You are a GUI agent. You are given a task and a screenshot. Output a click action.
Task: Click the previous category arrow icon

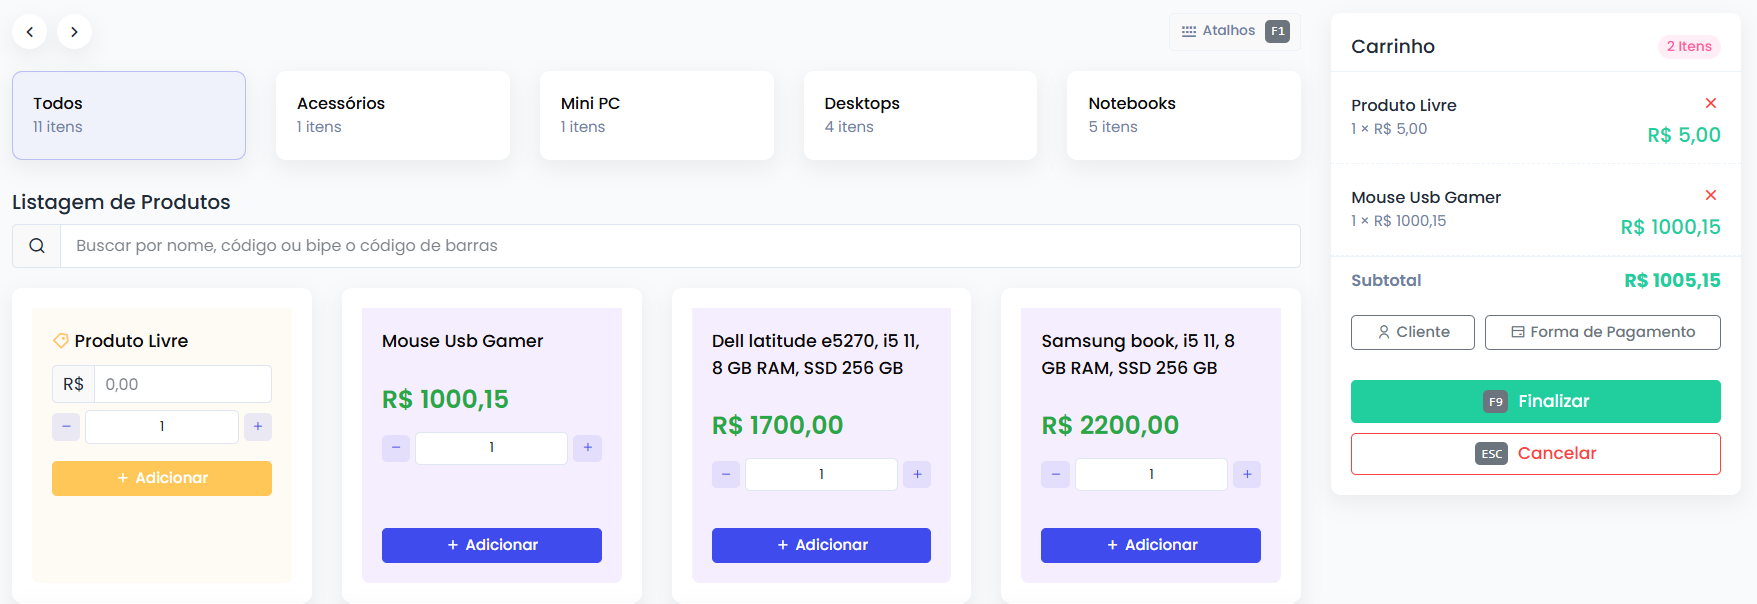coord(30,32)
